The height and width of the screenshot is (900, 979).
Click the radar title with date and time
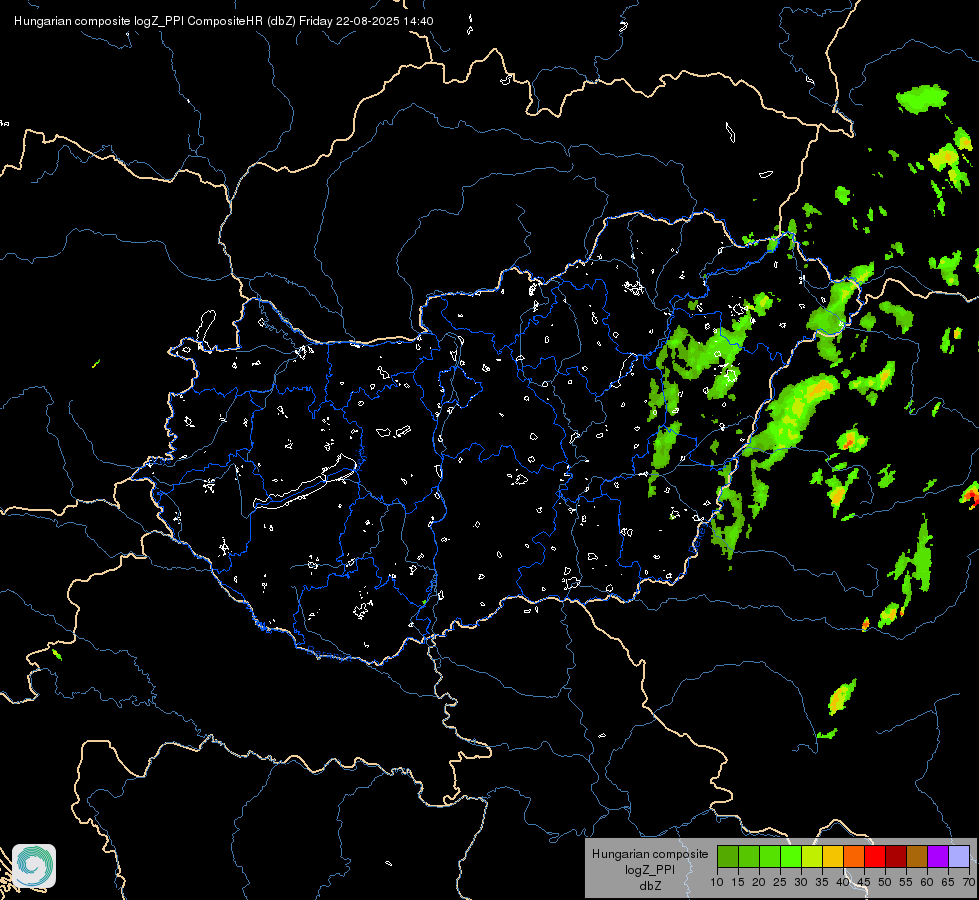coord(224,21)
